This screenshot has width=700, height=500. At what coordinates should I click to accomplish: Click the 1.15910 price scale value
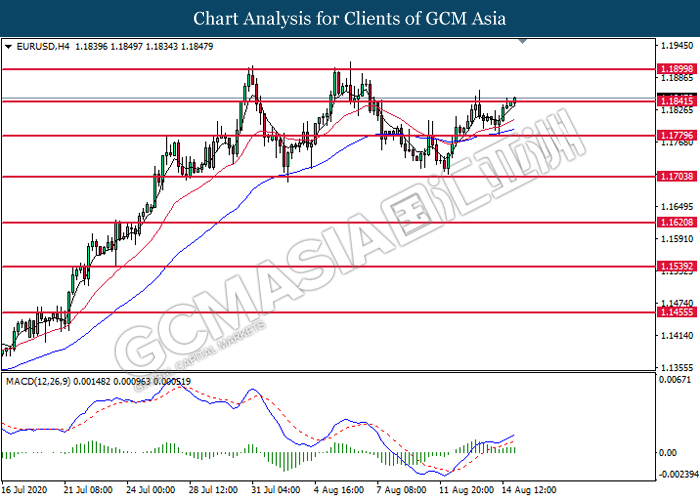tap(677, 239)
